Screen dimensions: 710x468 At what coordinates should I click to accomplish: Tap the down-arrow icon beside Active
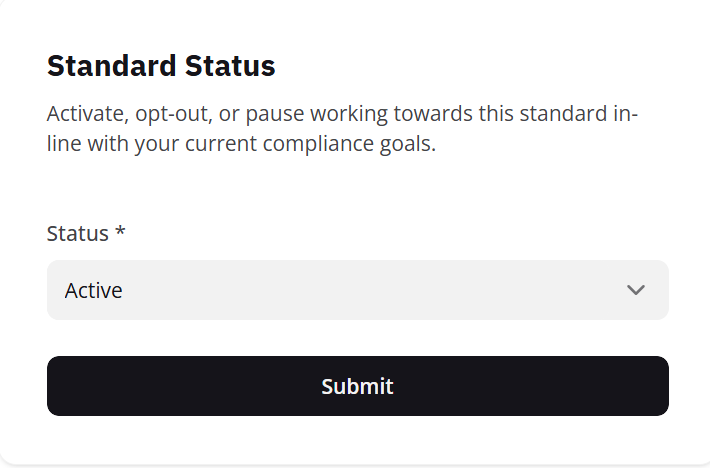636,290
